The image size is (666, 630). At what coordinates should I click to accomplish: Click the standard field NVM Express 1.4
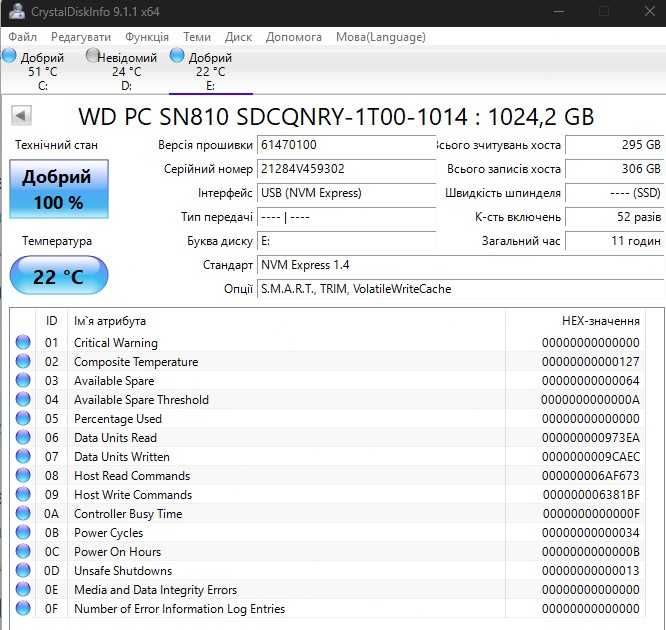click(461, 265)
